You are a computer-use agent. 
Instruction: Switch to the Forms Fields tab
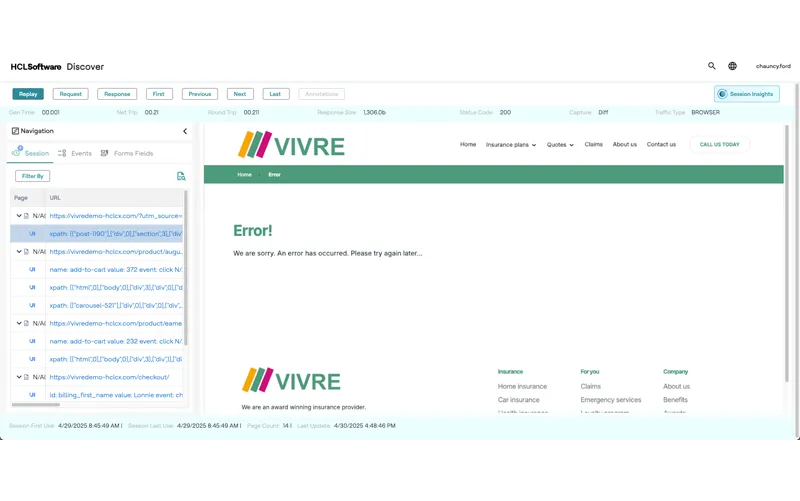(x=127, y=154)
